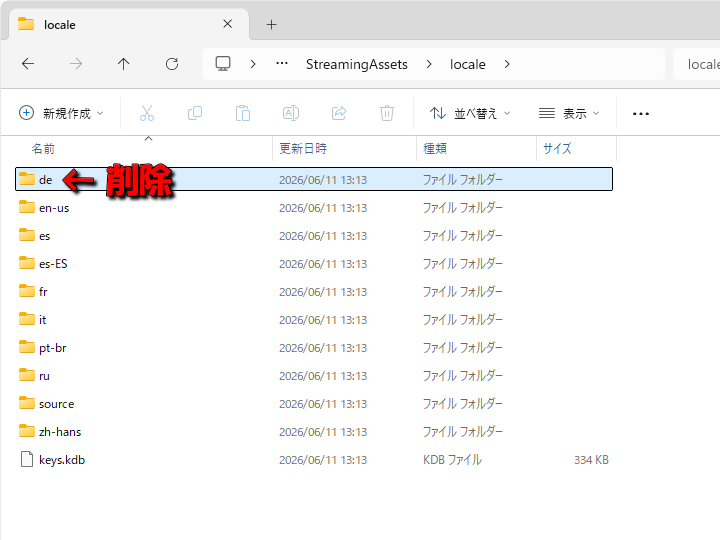Click KDB ファイル type of keys.kdb
Viewport: 720px width, 540px height.
point(452,460)
